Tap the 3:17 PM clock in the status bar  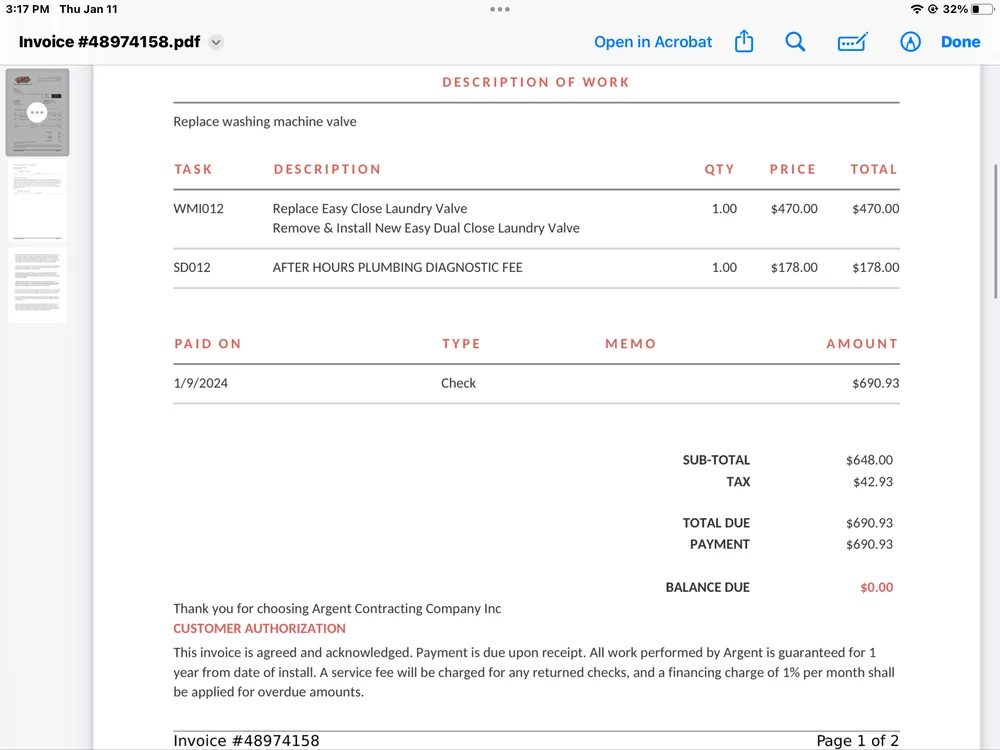pyautogui.click(x=27, y=9)
